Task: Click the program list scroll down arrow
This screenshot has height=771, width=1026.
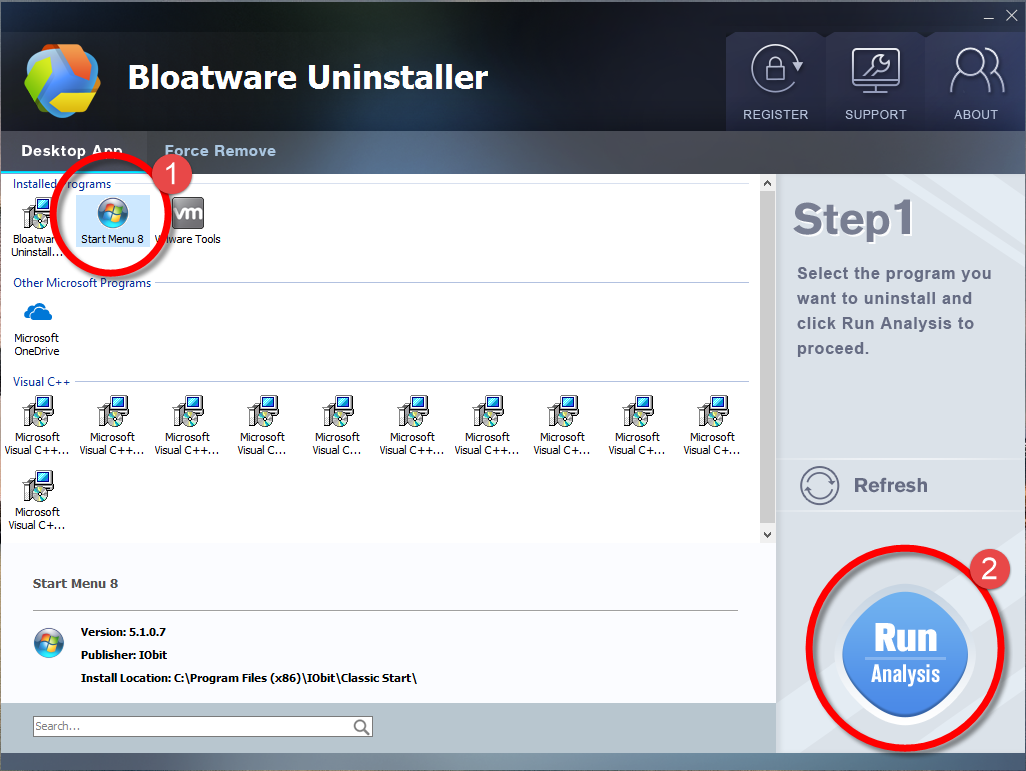Action: click(768, 534)
